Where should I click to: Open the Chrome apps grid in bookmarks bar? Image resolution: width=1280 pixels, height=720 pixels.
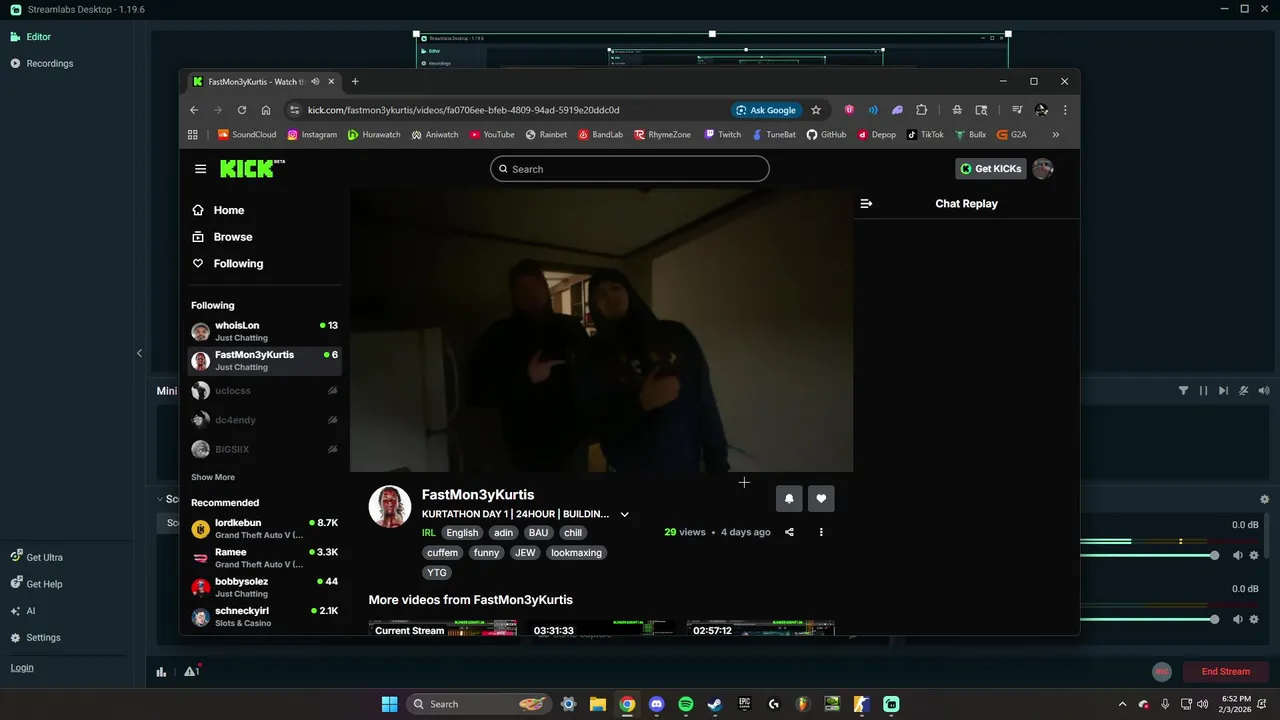193,135
